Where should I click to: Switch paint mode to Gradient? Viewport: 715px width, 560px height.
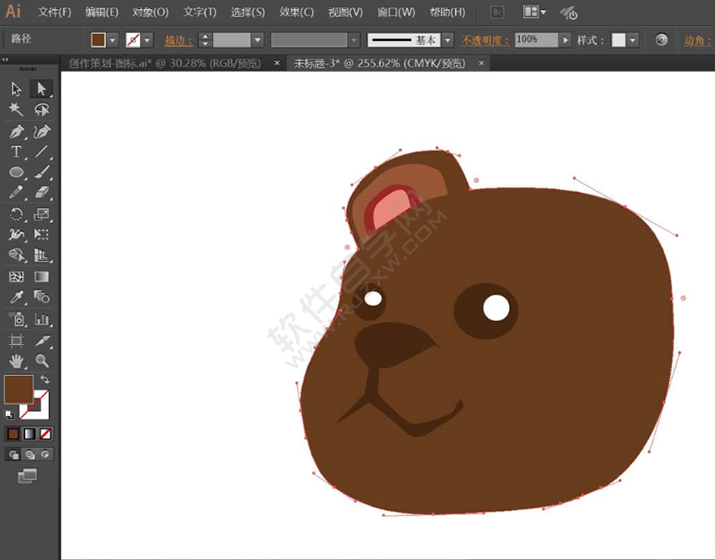(29, 434)
